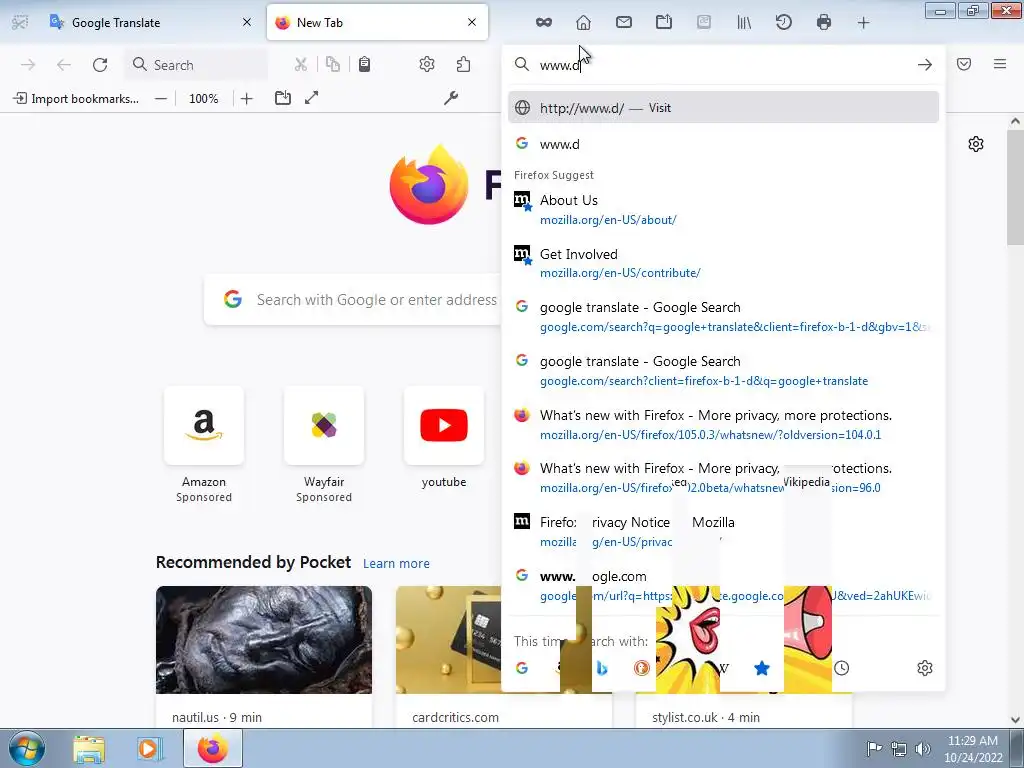Click the Save page folder icon
The width and height of the screenshot is (1024, 768).
pyautogui.click(x=283, y=98)
